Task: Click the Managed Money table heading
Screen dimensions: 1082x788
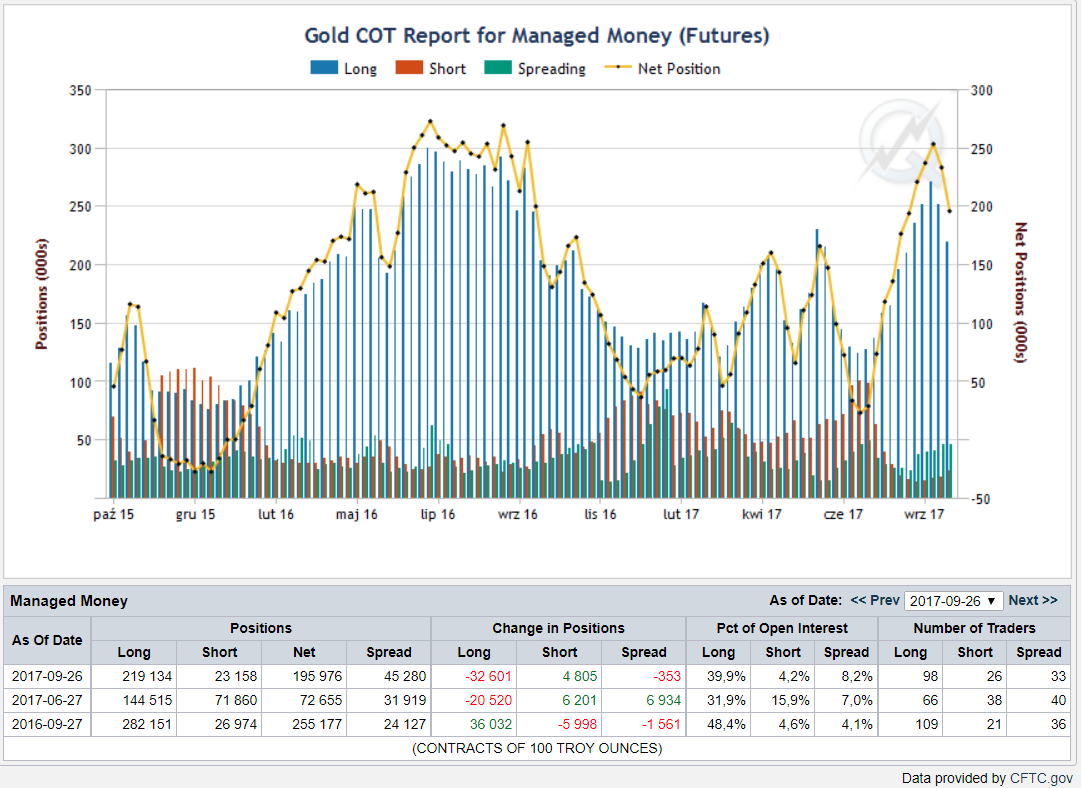Action: click(x=69, y=601)
